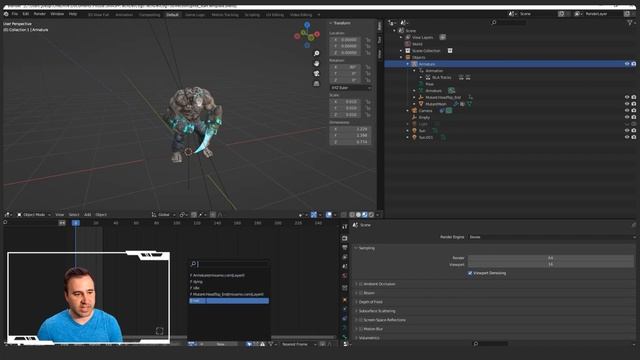Collapse the Armature object in outliner

tap(408, 64)
